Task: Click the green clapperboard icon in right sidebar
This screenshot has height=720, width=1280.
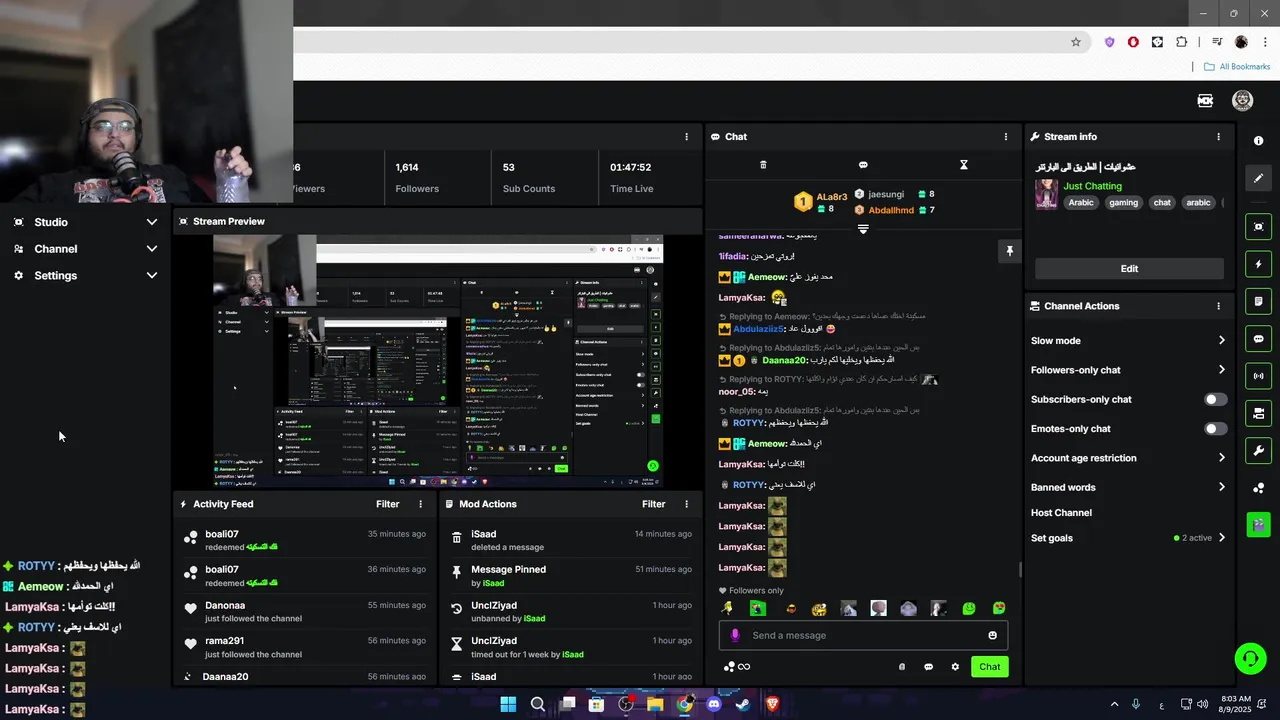Action: pyautogui.click(x=1259, y=524)
